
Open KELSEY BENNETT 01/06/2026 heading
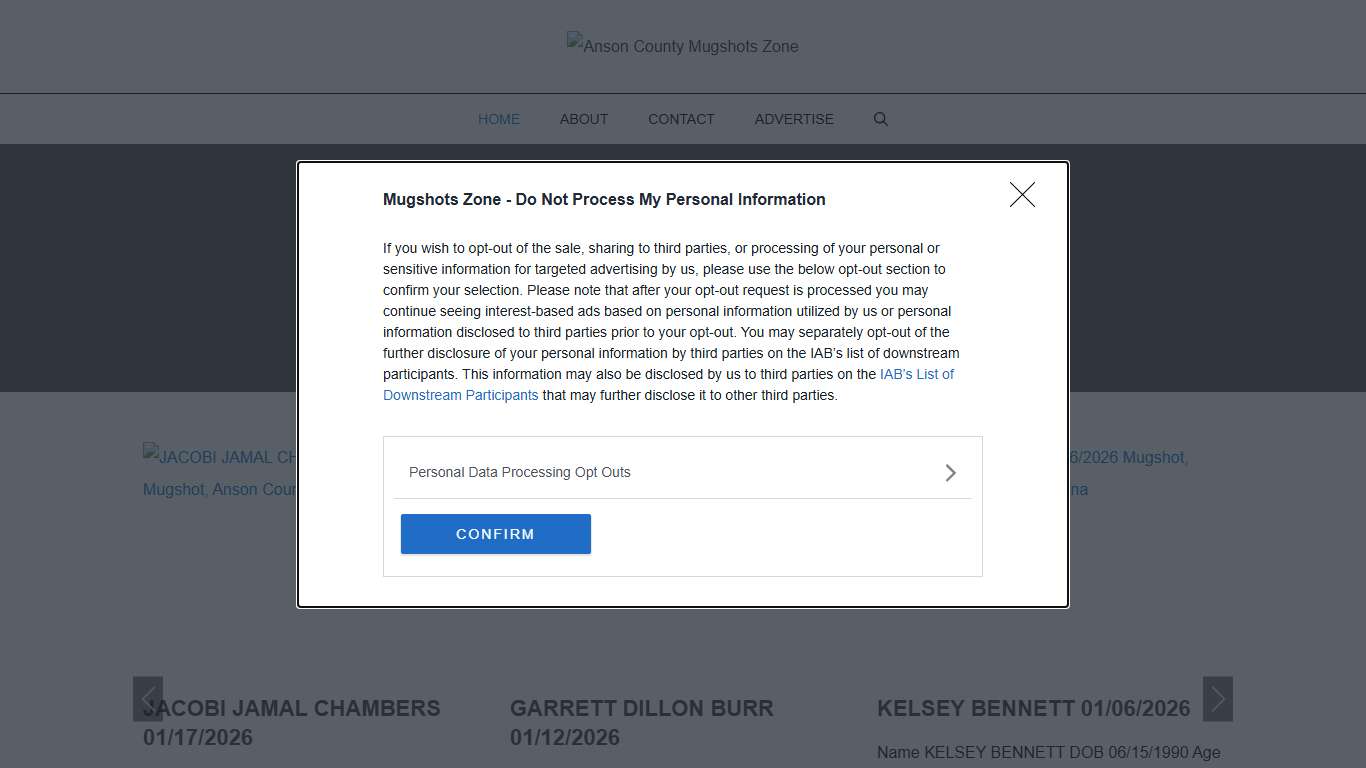click(x=1033, y=709)
